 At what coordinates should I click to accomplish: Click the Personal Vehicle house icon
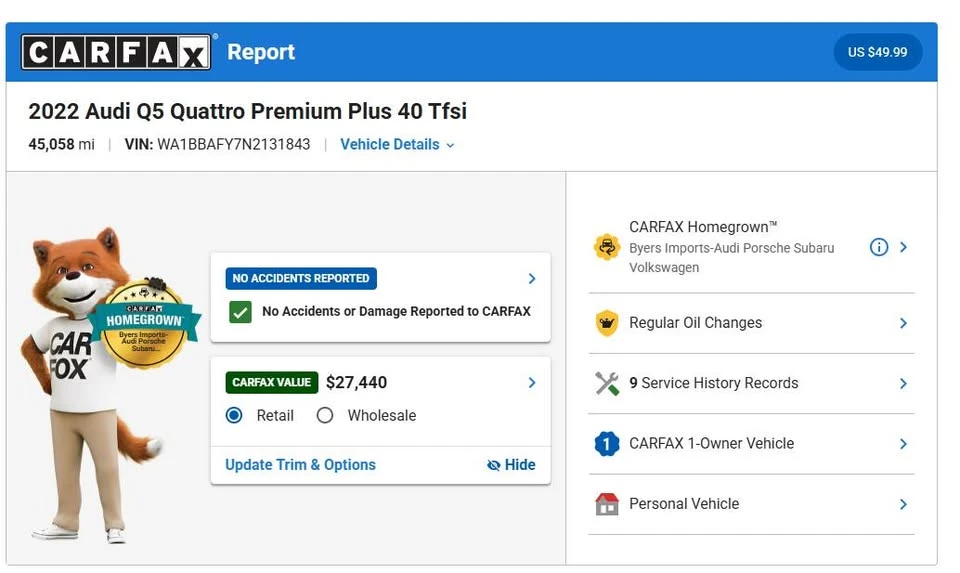(607, 504)
